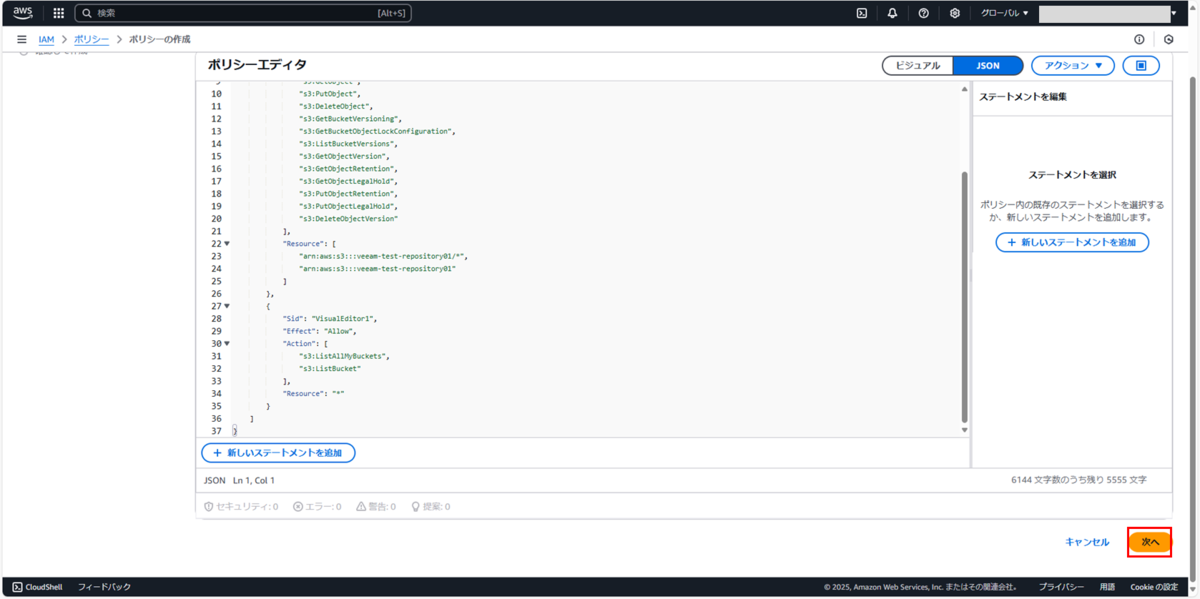Image resolution: width=1200 pixels, height=599 pixels.
Task: Click the suggestions lightbulb icon
Action: (415, 507)
